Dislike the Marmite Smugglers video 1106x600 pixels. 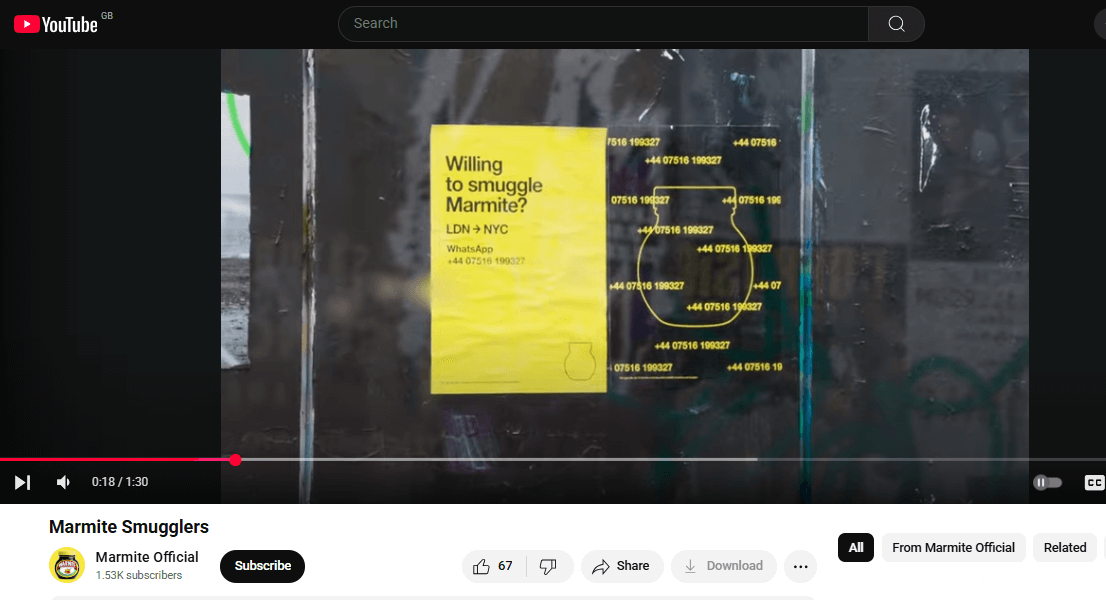tap(549, 566)
